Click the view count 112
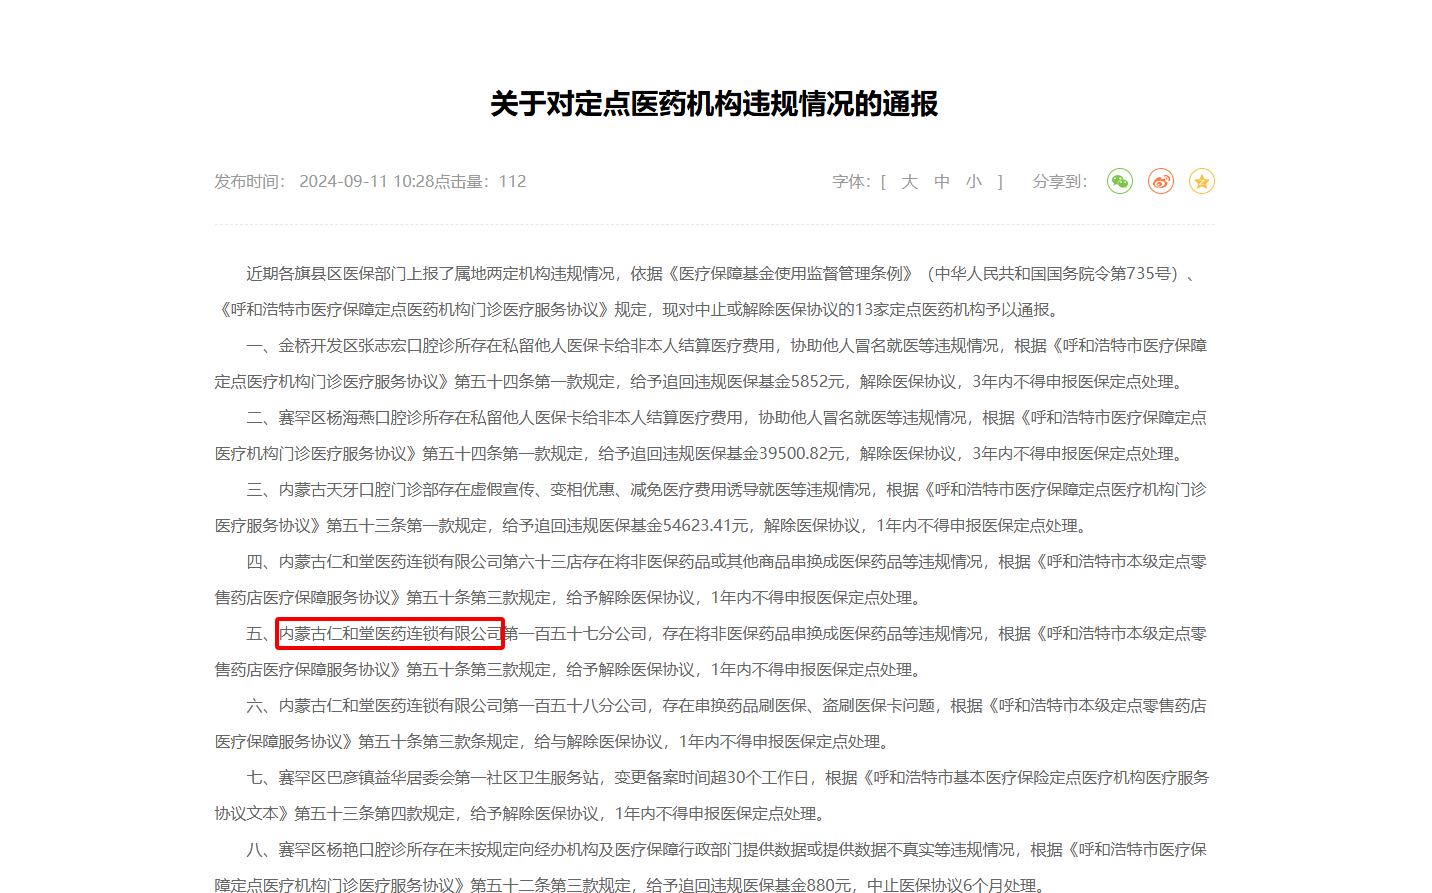Screen dimensions: 1432x893 pyautogui.click(x=512, y=182)
